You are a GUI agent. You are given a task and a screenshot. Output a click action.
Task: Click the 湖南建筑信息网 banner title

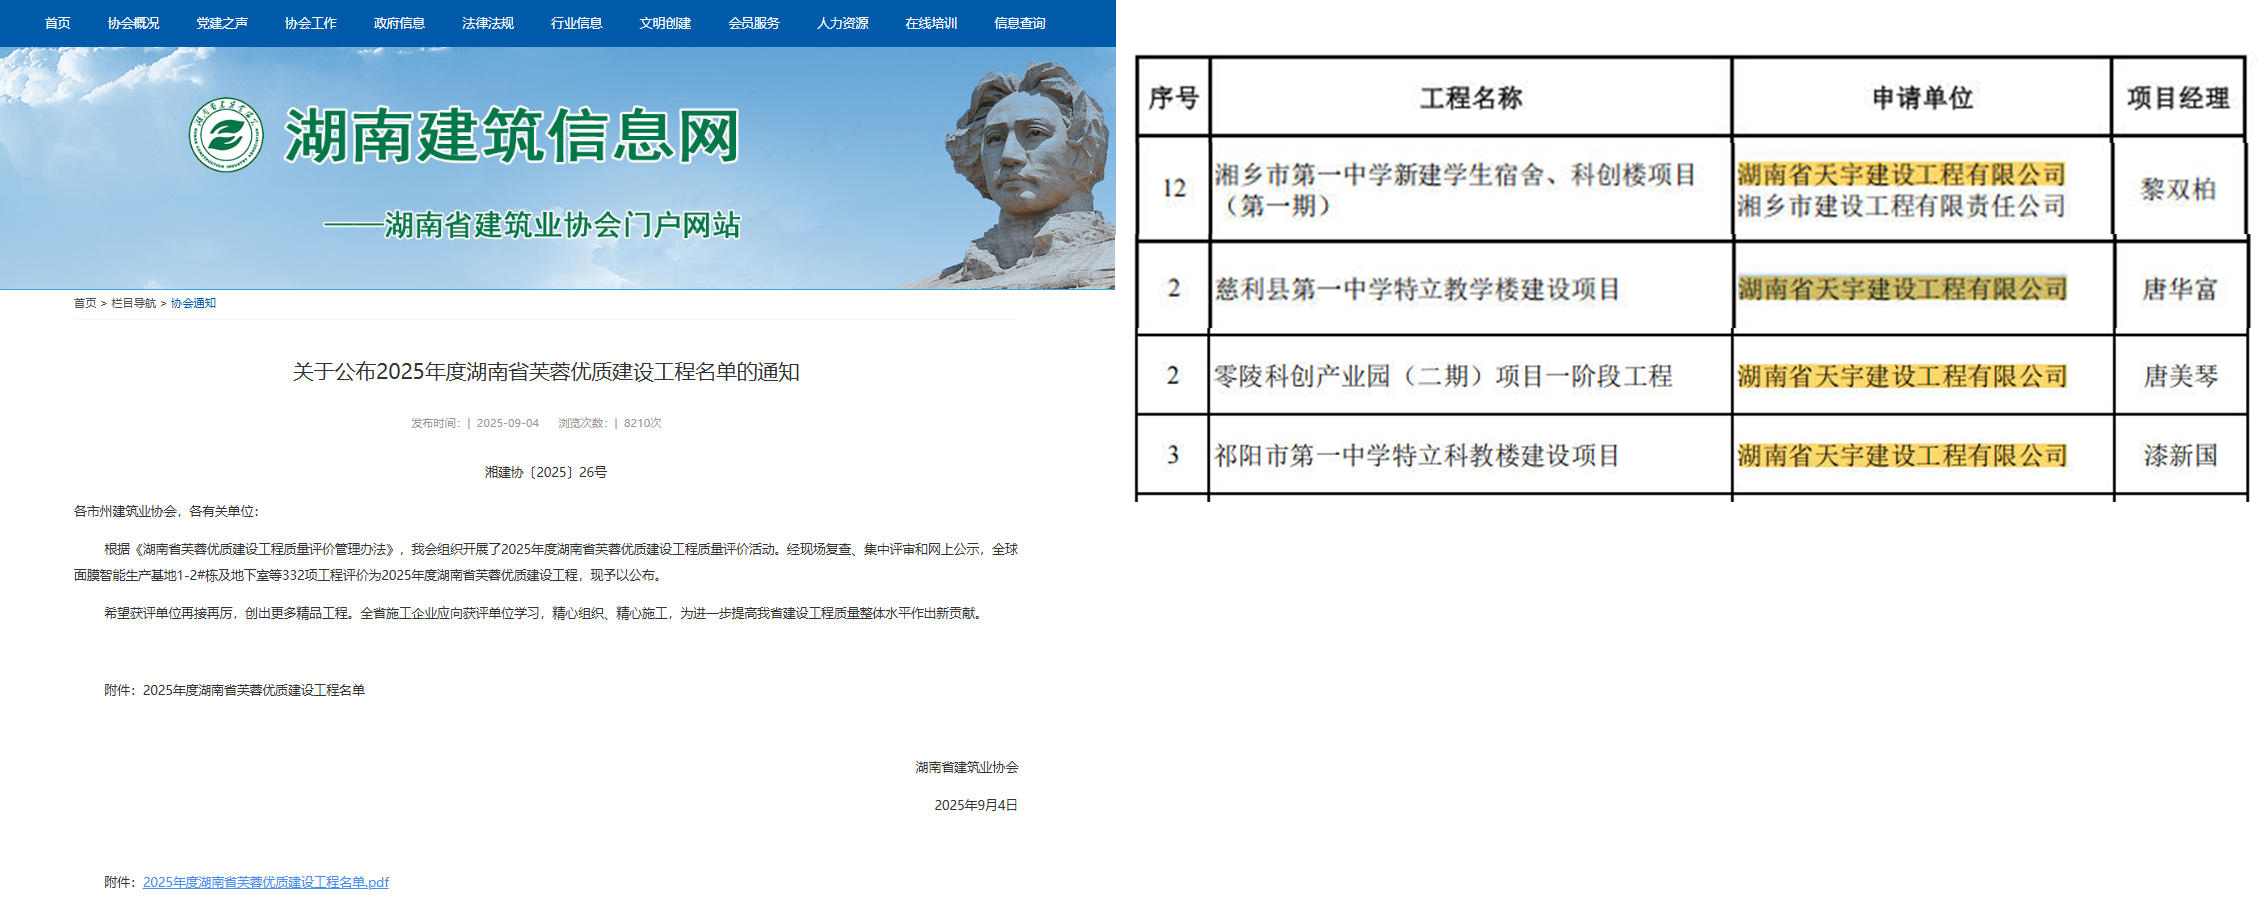pos(512,136)
